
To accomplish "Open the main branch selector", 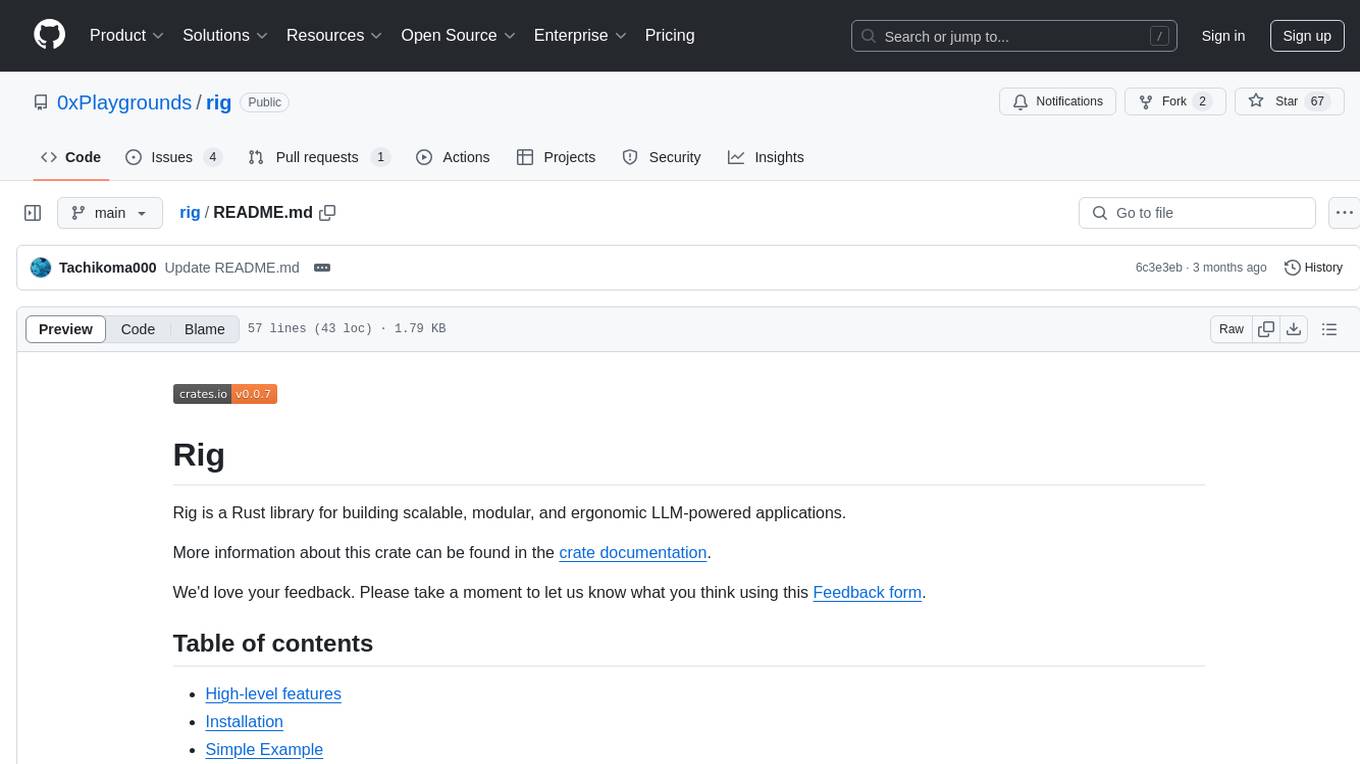I will point(110,213).
